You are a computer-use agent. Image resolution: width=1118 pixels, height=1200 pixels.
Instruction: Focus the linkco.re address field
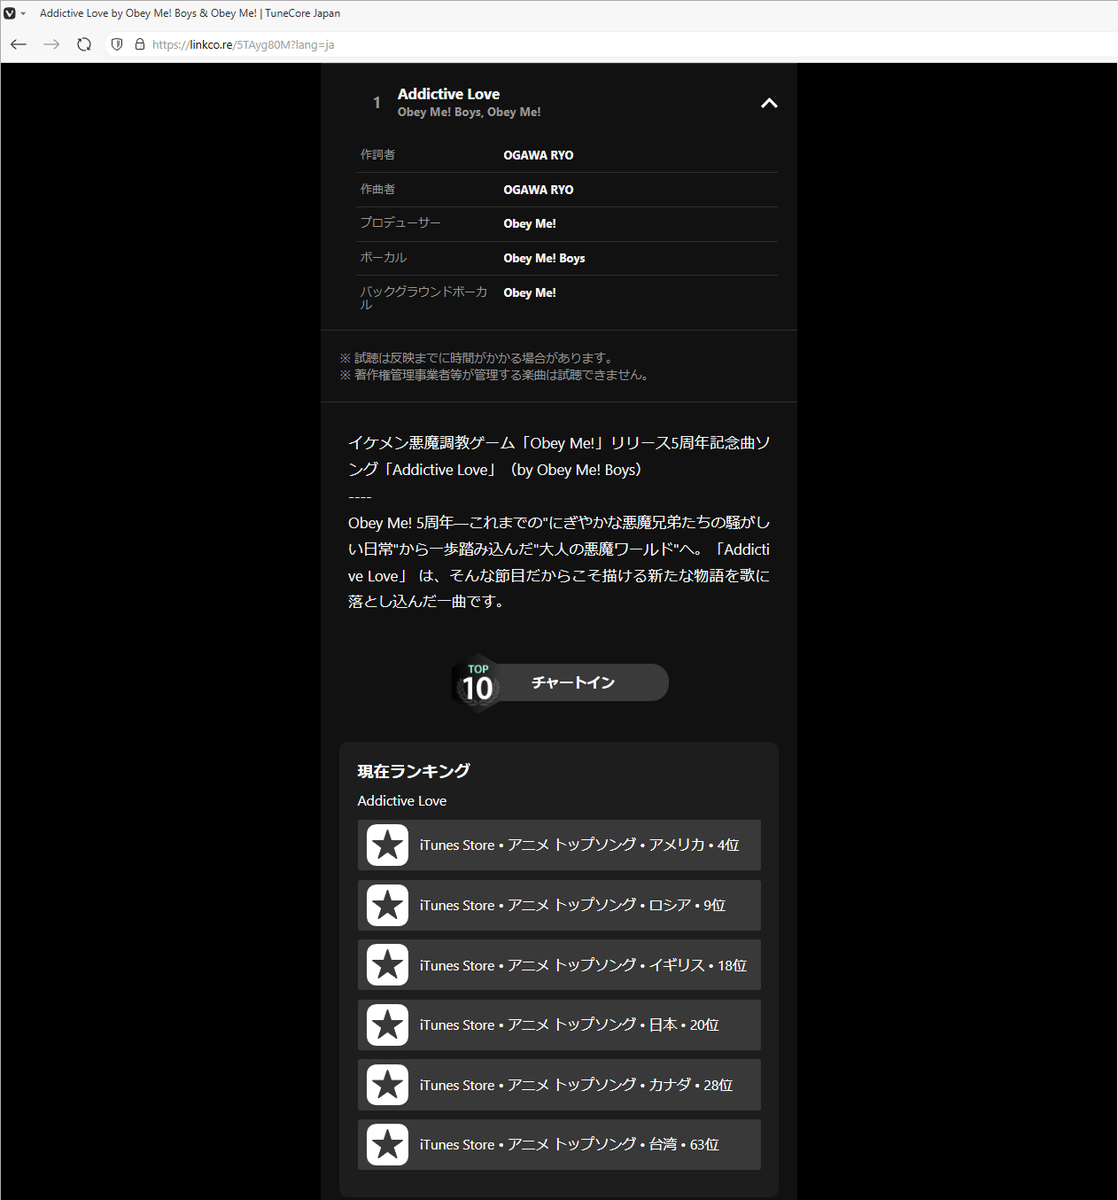pos(243,44)
